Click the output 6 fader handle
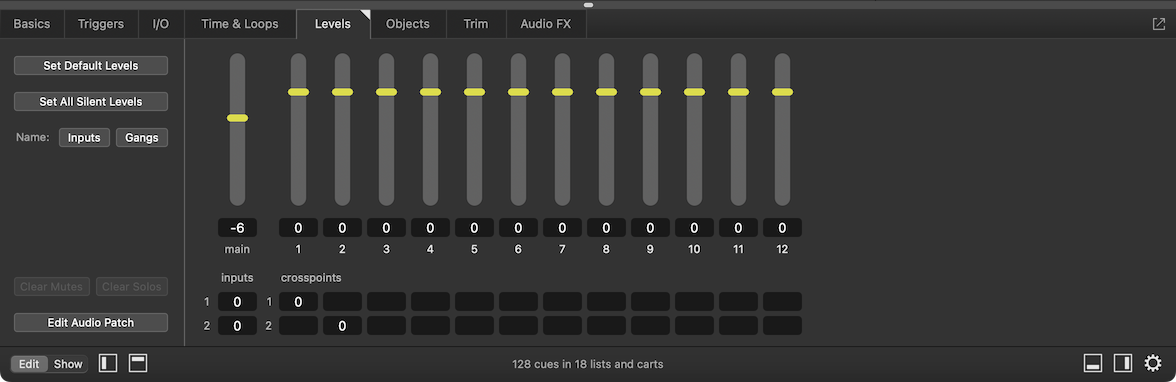1176x382 pixels. [518, 92]
